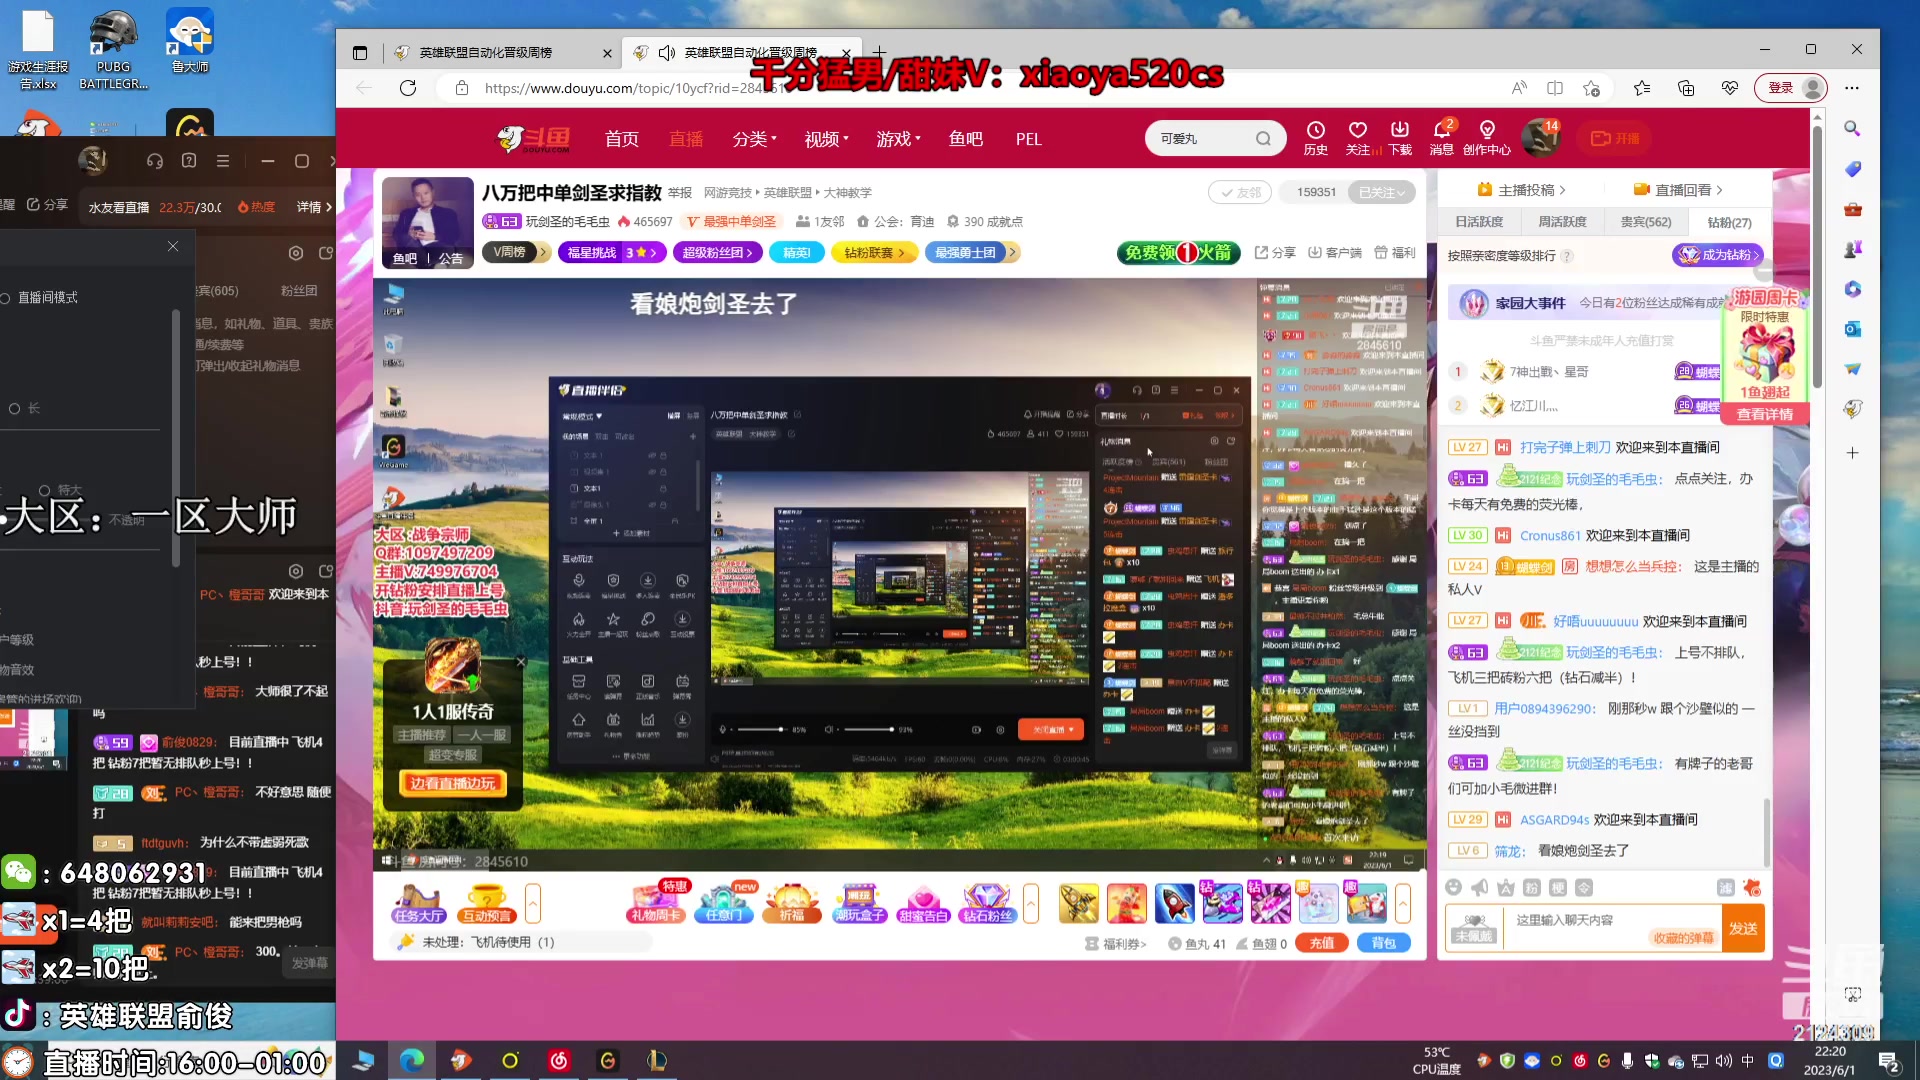Click the 充值 recharge button
1920x1080 pixels.
tap(1321, 943)
